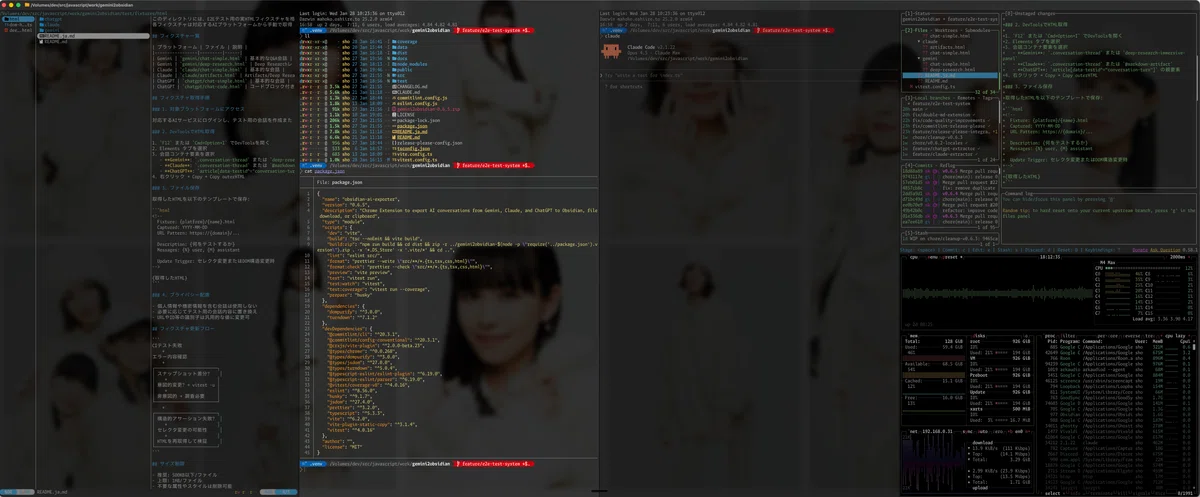The width and height of the screenshot is (1200, 497).
Task: Adjust the 2000ms update interval in btop
Action: pyautogui.click(x=1179, y=257)
